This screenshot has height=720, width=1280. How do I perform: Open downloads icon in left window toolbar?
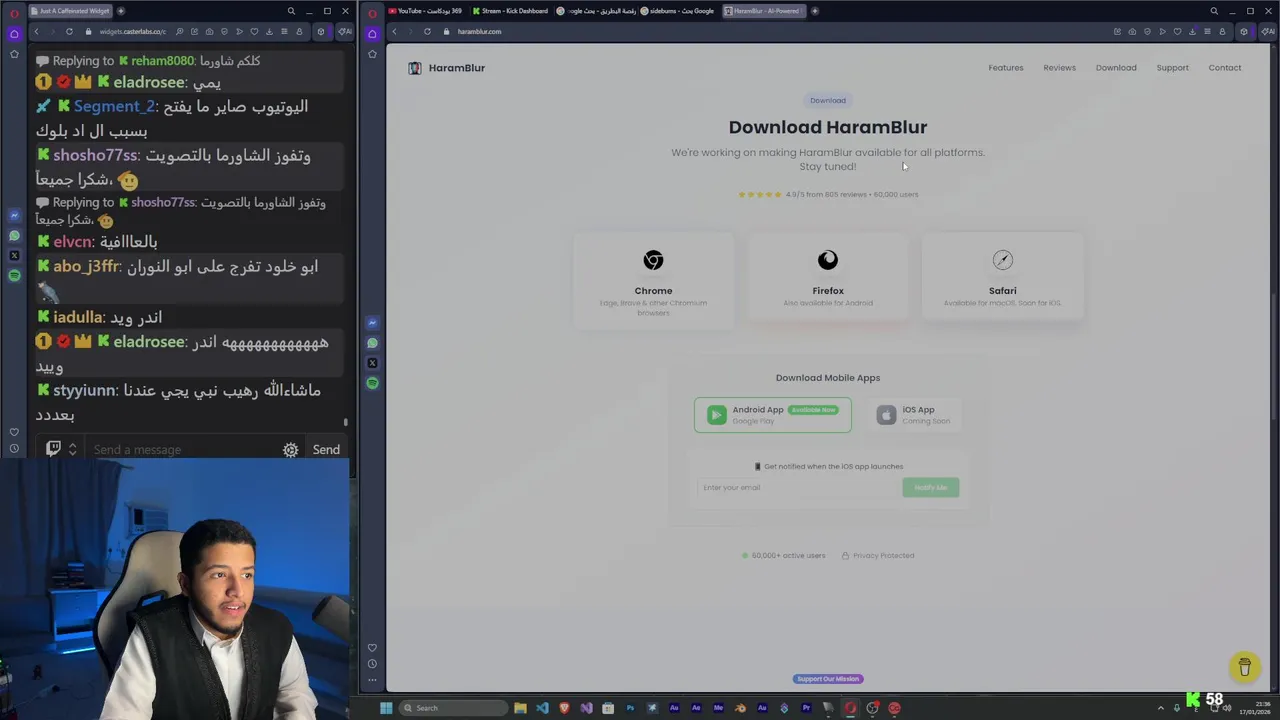point(269,31)
